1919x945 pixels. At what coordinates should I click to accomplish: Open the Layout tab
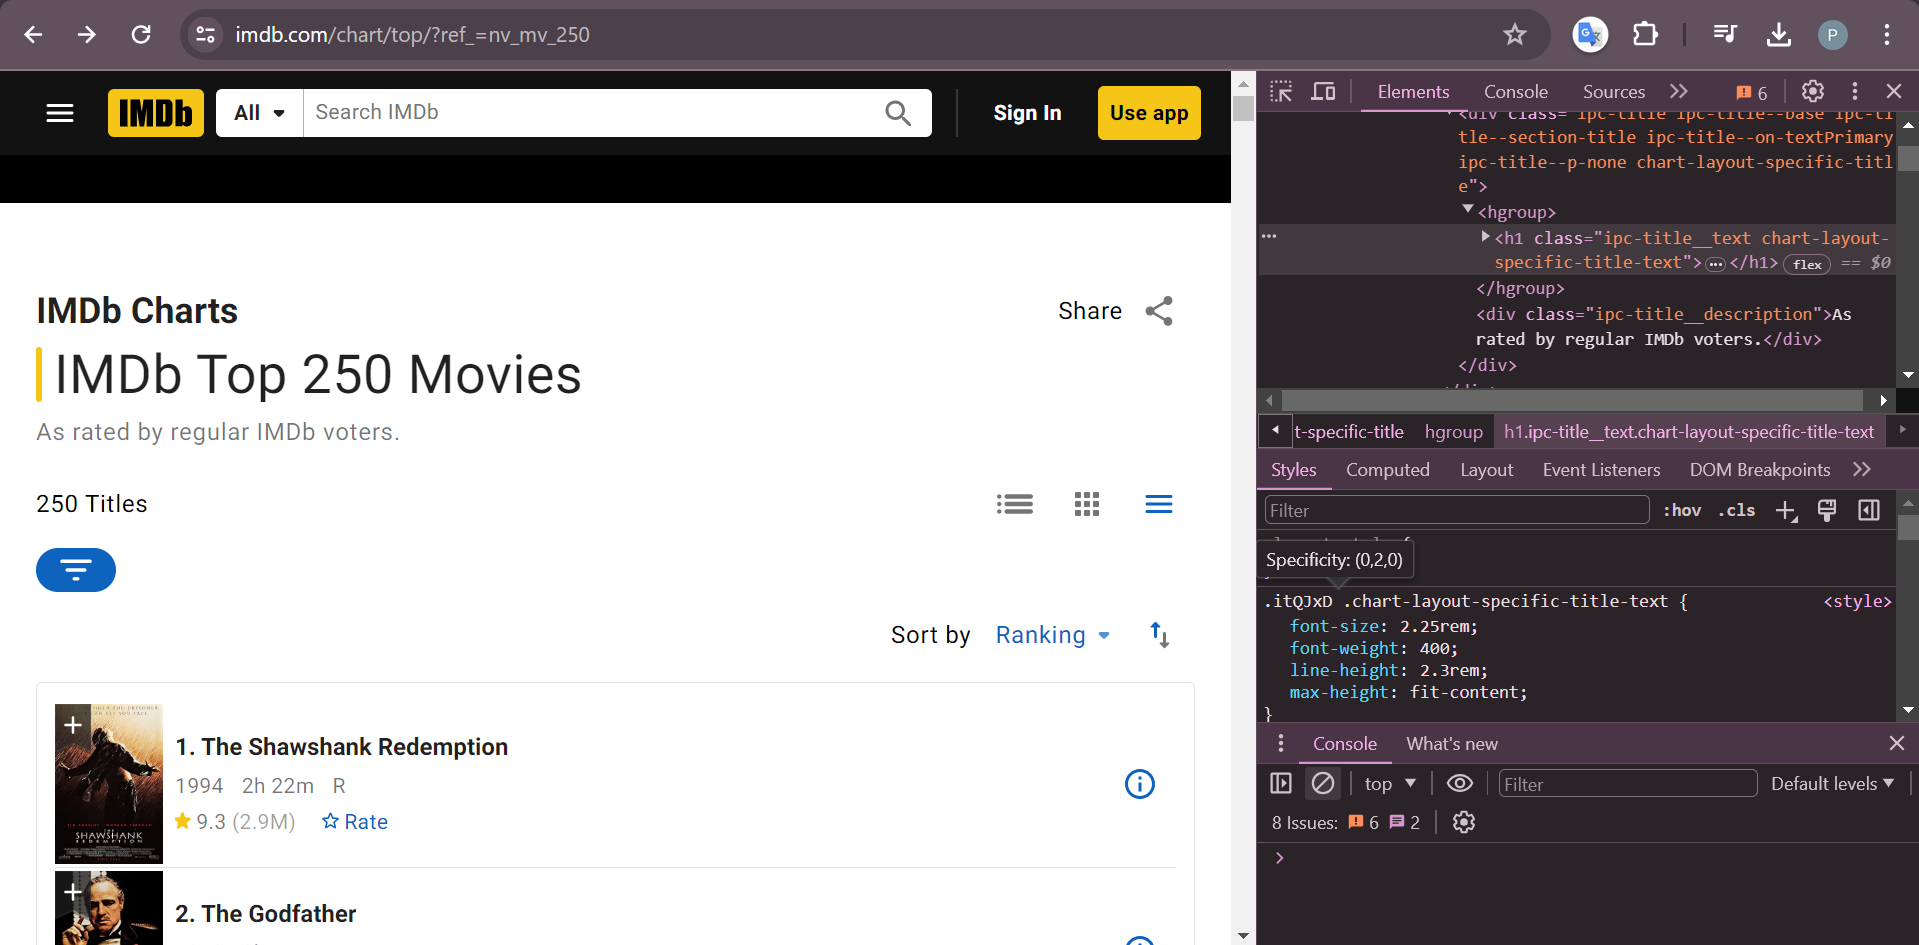pyautogui.click(x=1487, y=470)
